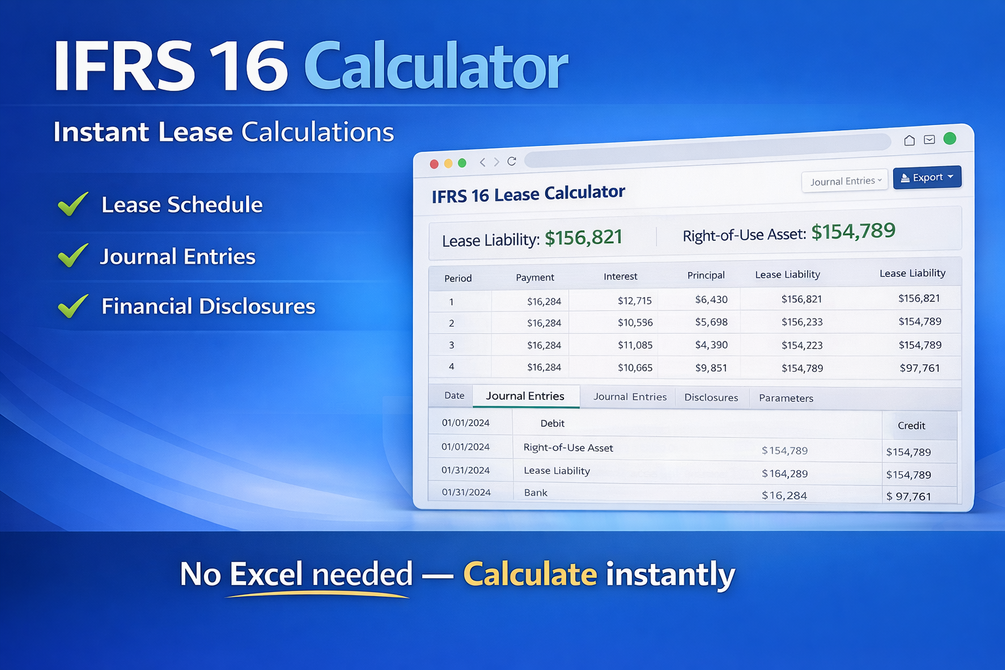Click the Bank journal entry row
This screenshot has height=670, width=1005.
(692, 494)
